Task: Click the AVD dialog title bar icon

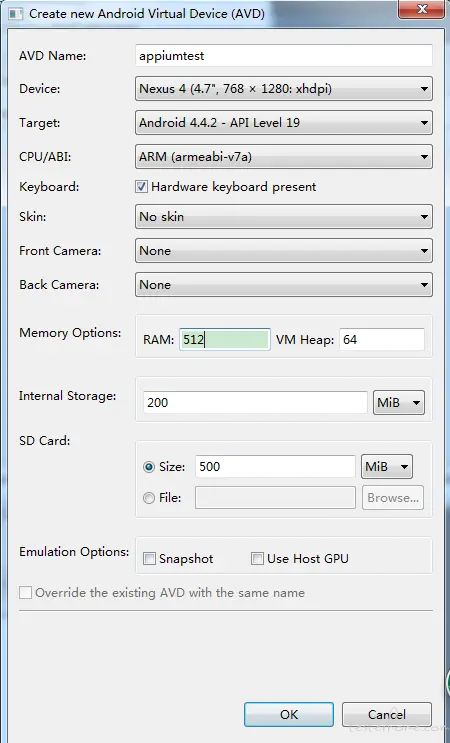Action: (15, 13)
